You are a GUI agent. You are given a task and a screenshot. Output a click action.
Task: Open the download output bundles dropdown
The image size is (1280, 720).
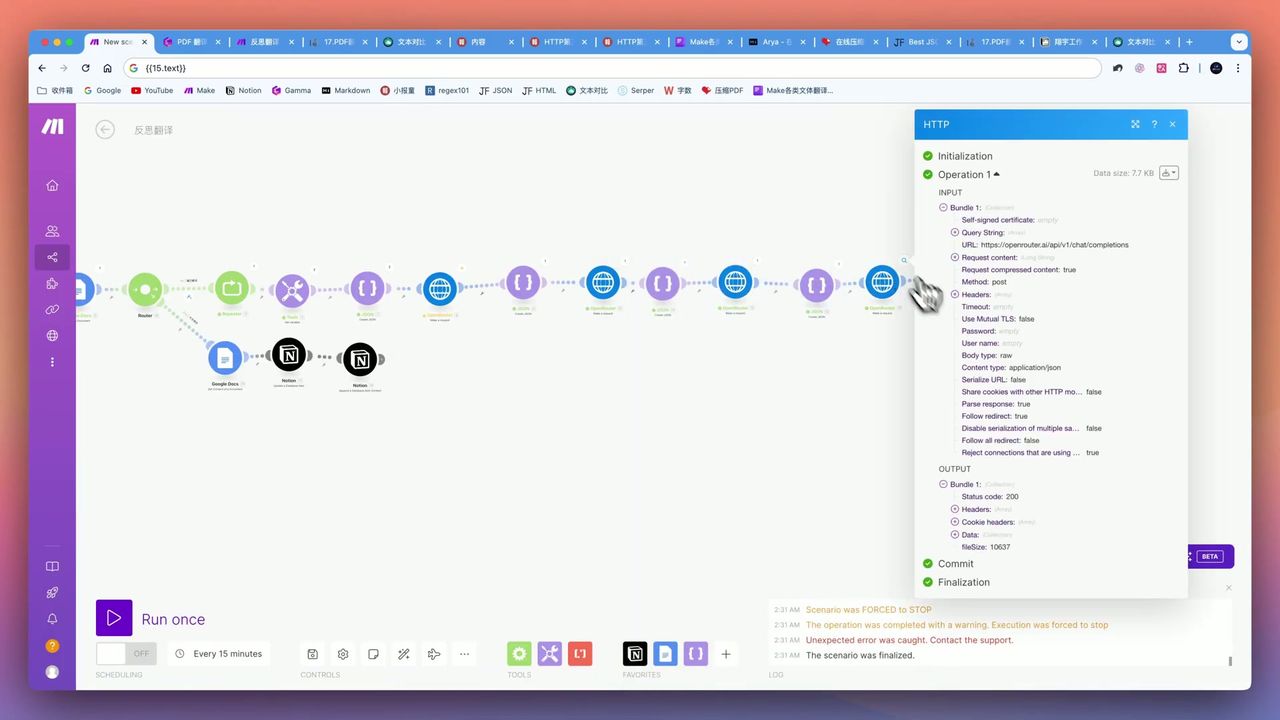click(x=1168, y=173)
